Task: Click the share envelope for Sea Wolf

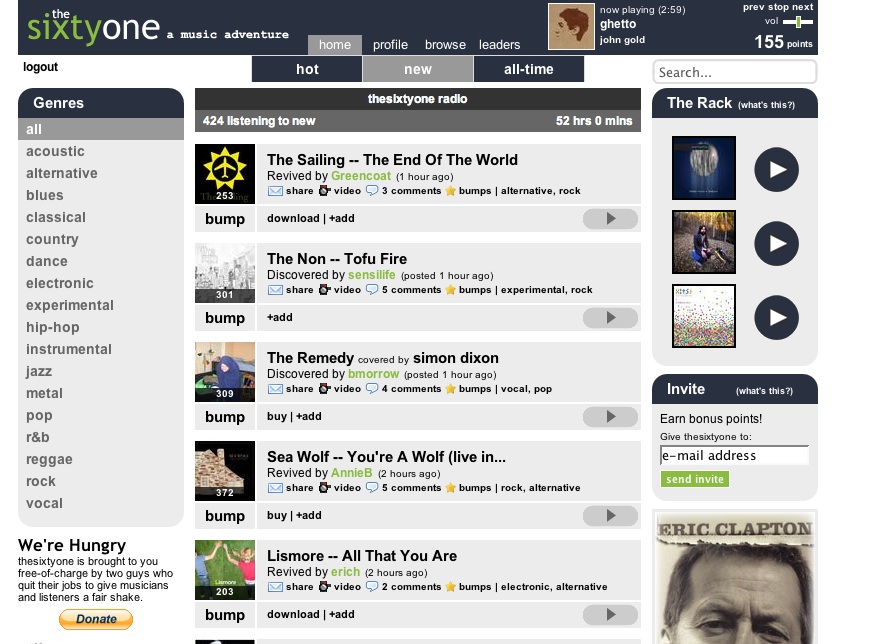Action: coord(275,488)
